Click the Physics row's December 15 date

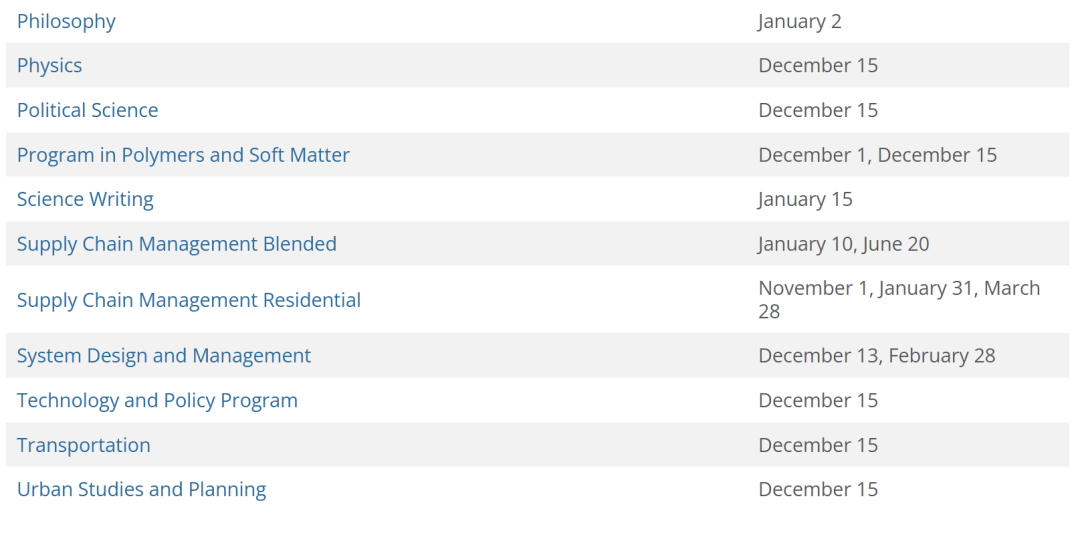[818, 65]
